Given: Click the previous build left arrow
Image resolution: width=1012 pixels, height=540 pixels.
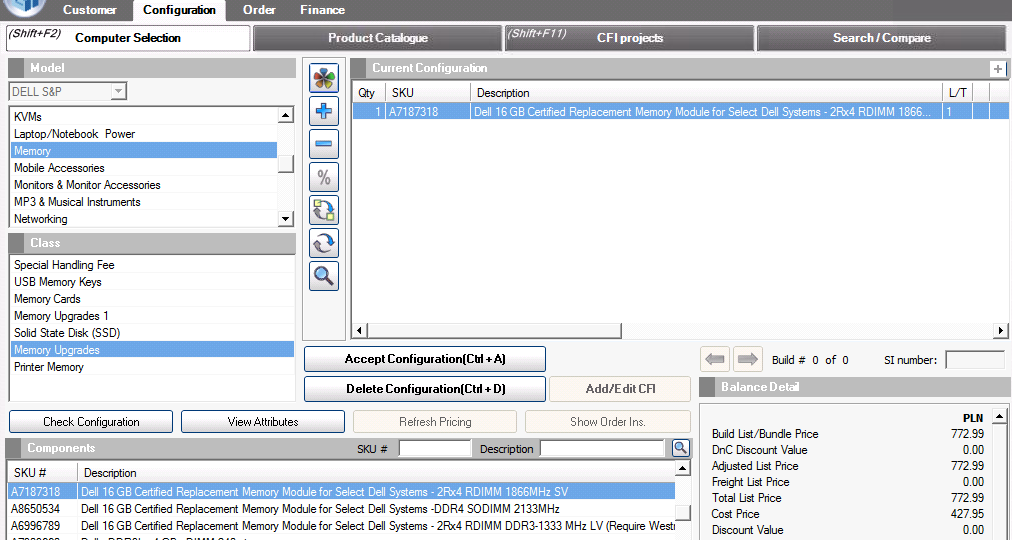Looking at the screenshot, I should click(x=715, y=359).
